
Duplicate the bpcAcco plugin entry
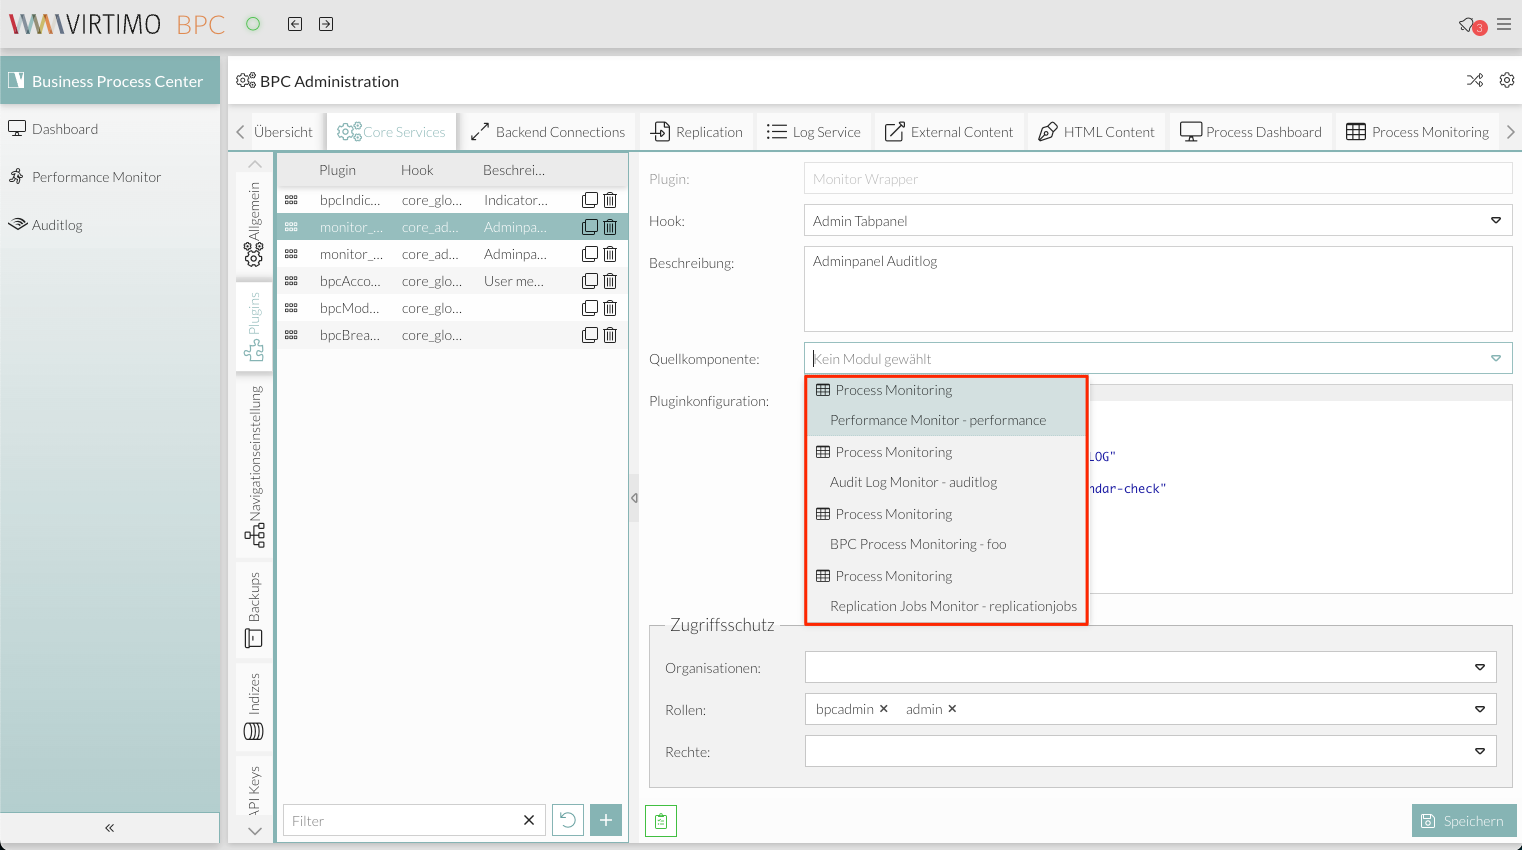[590, 281]
